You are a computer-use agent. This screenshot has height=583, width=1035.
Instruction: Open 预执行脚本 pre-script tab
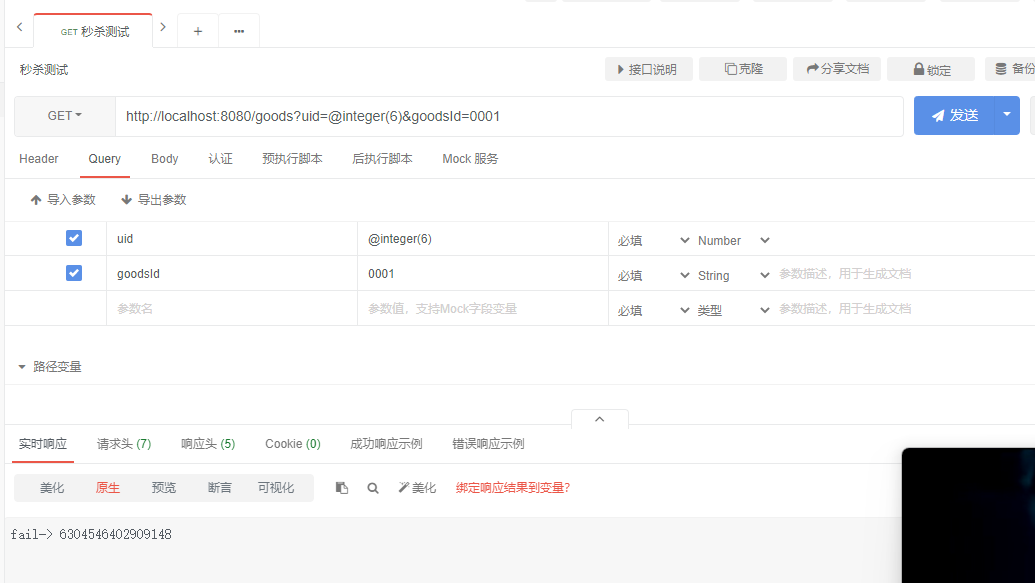click(x=292, y=158)
